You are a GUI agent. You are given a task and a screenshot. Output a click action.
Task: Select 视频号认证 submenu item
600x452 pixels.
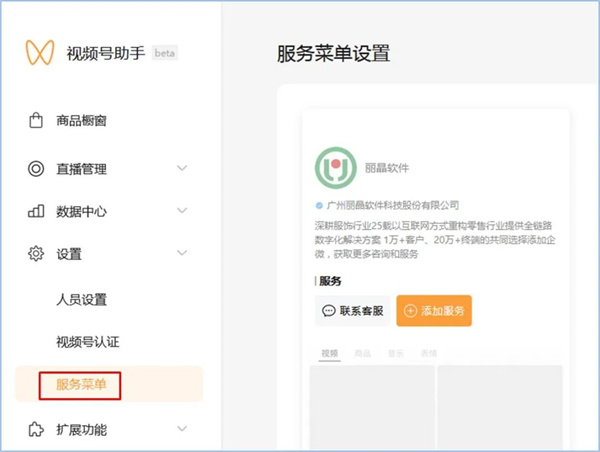(88, 342)
